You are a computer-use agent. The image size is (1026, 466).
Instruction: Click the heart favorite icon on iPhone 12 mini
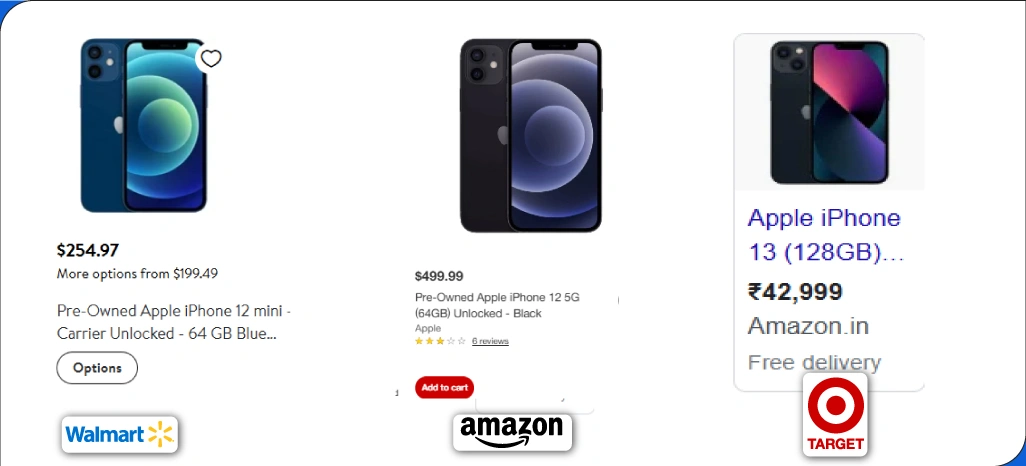click(210, 59)
